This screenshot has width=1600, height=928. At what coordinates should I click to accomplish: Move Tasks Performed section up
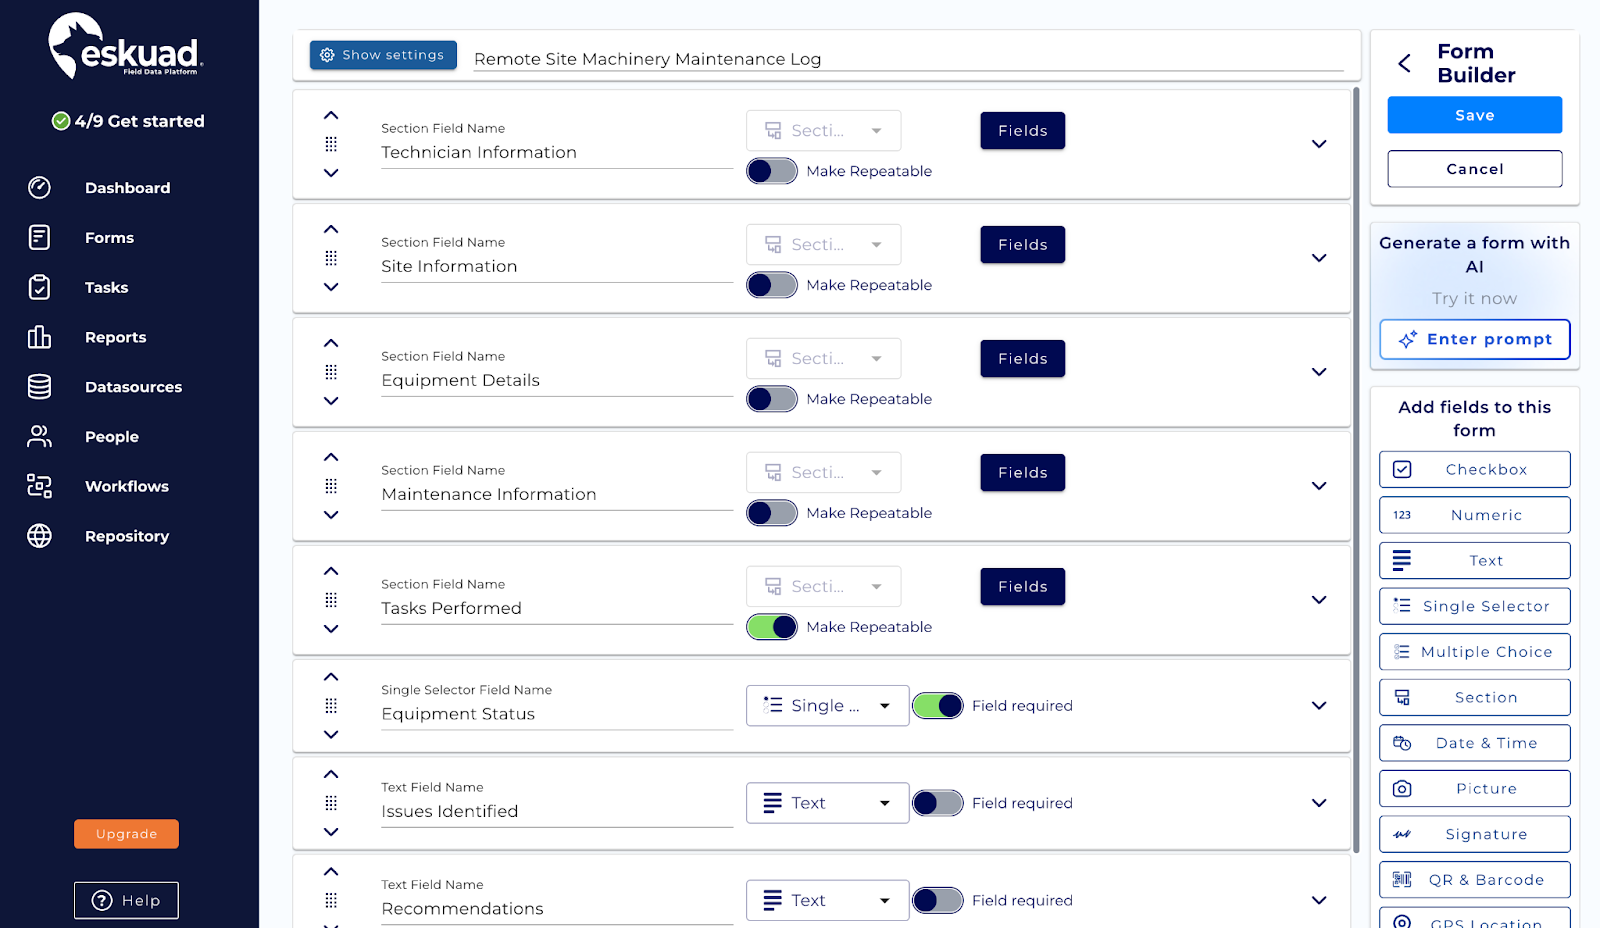(331, 572)
